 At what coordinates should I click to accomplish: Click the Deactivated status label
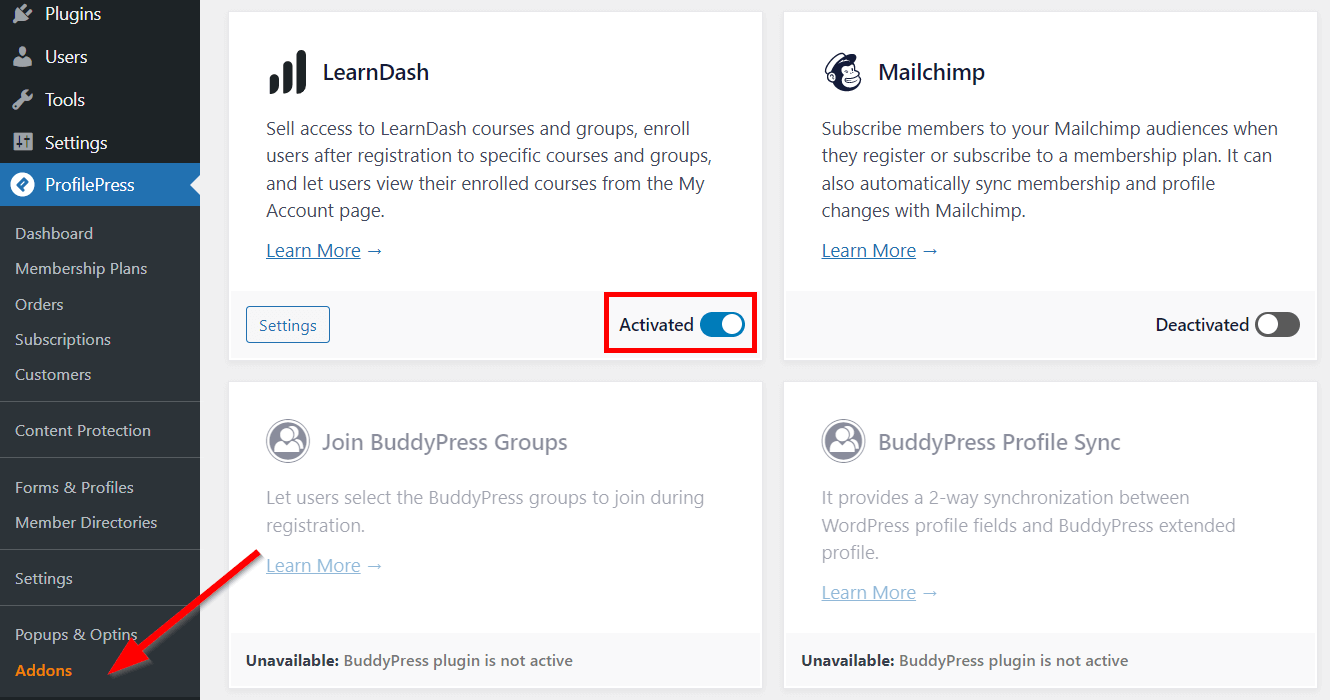pyautogui.click(x=1202, y=324)
